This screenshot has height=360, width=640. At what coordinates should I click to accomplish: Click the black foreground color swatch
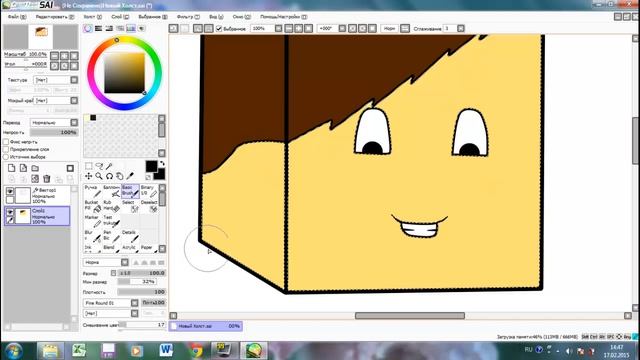point(151,166)
